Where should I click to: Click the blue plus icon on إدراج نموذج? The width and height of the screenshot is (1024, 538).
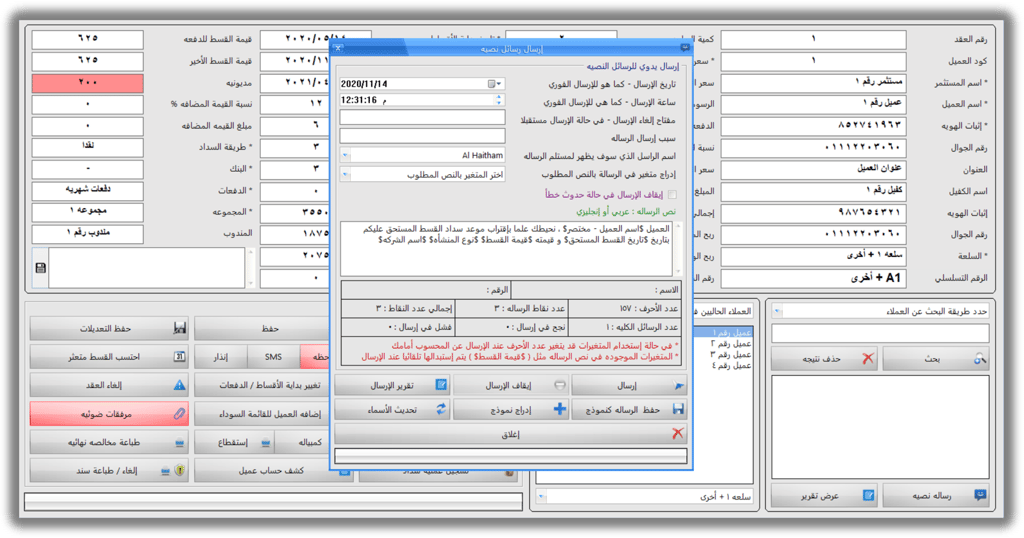560,409
